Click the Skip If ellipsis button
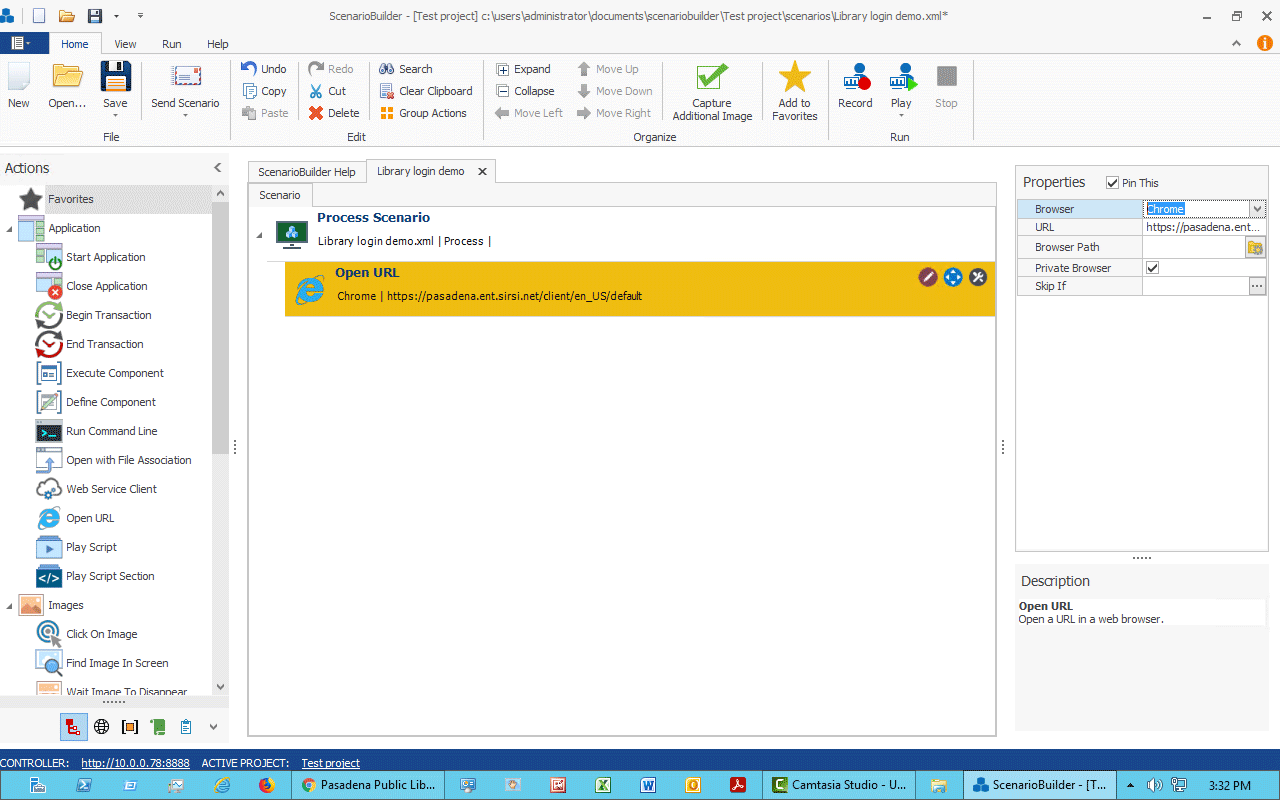 (x=1256, y=286)
